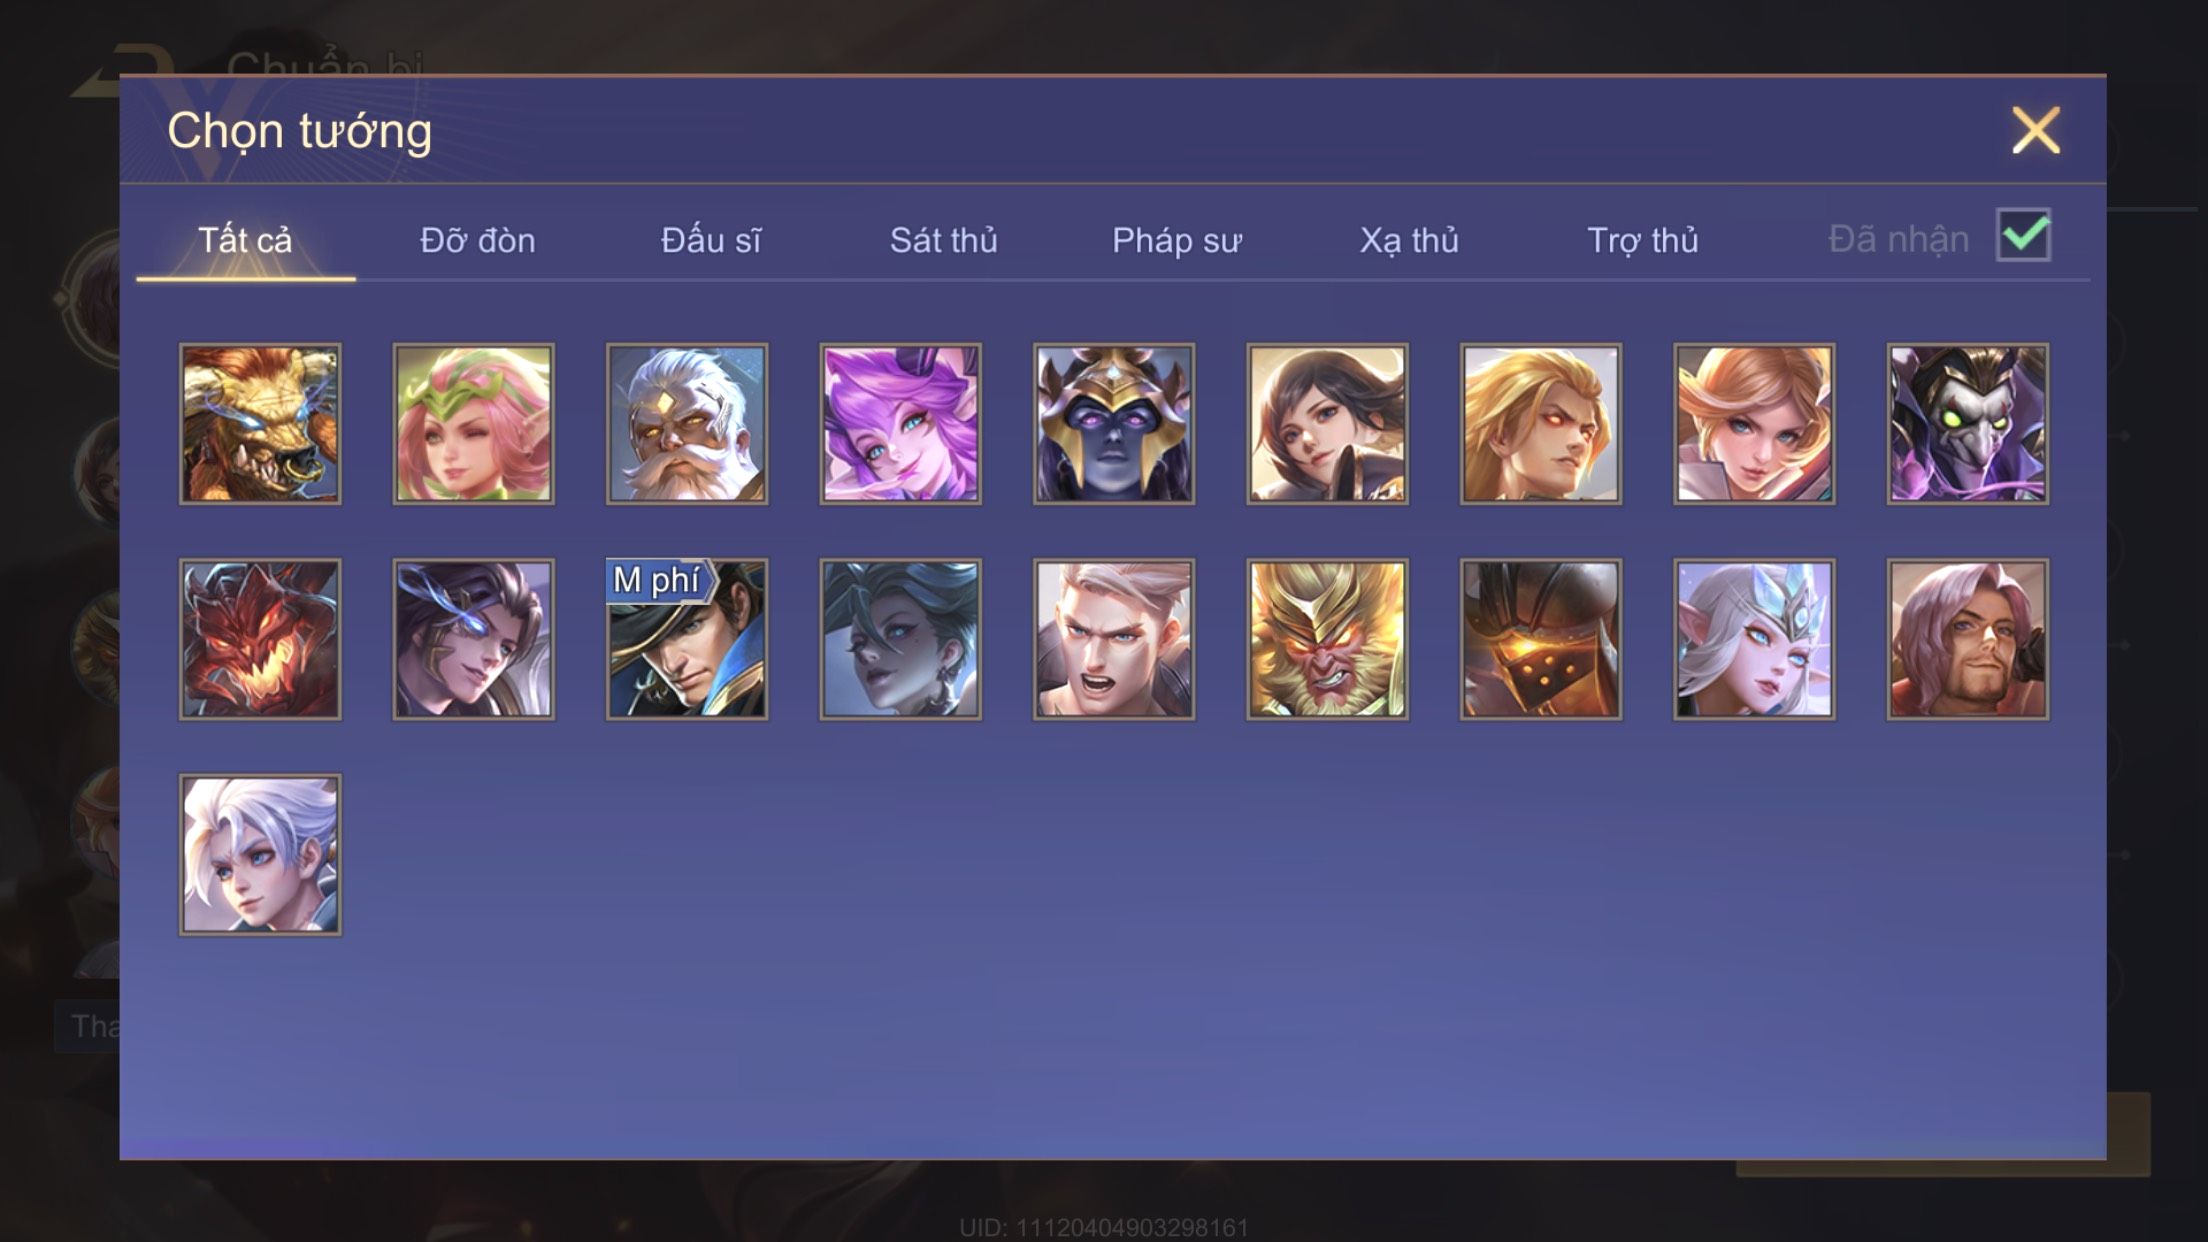The image size is (2208, 1242).
Task: Select the 'Tất cả' tab
Action: [245, 240]
